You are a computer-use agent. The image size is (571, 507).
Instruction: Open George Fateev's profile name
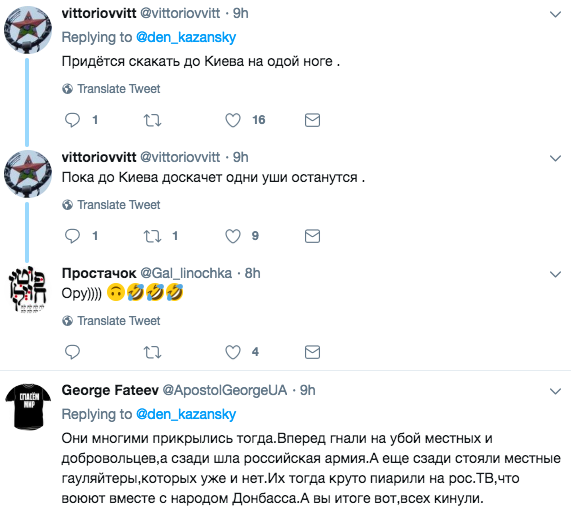110,390
